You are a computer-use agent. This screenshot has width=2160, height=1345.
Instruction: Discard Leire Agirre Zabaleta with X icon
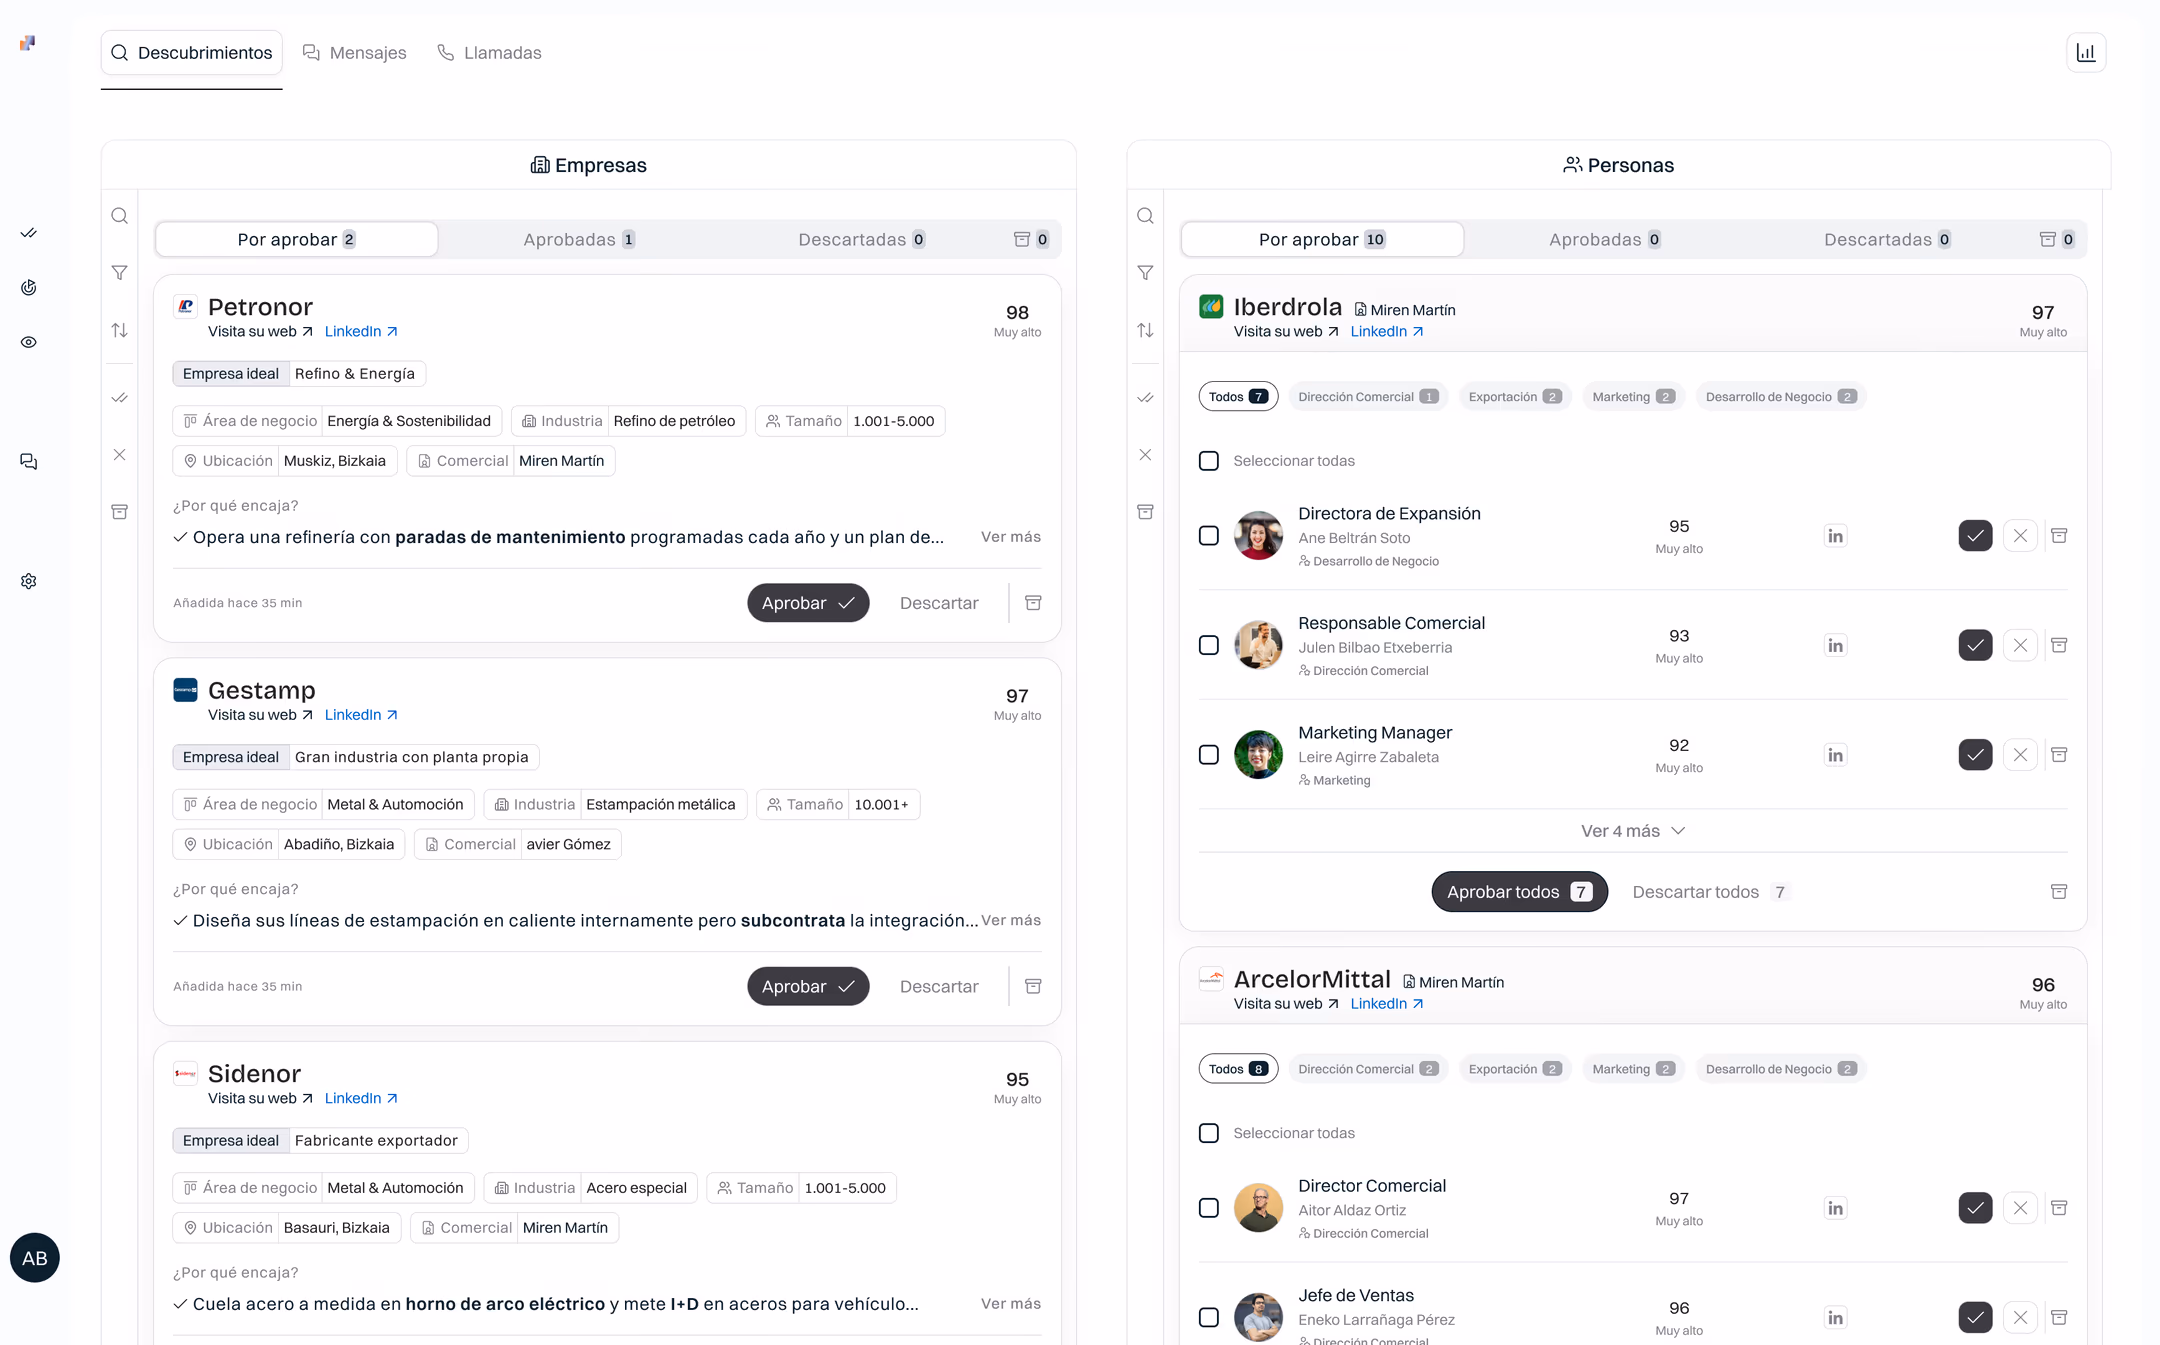tap(2020, 755)
